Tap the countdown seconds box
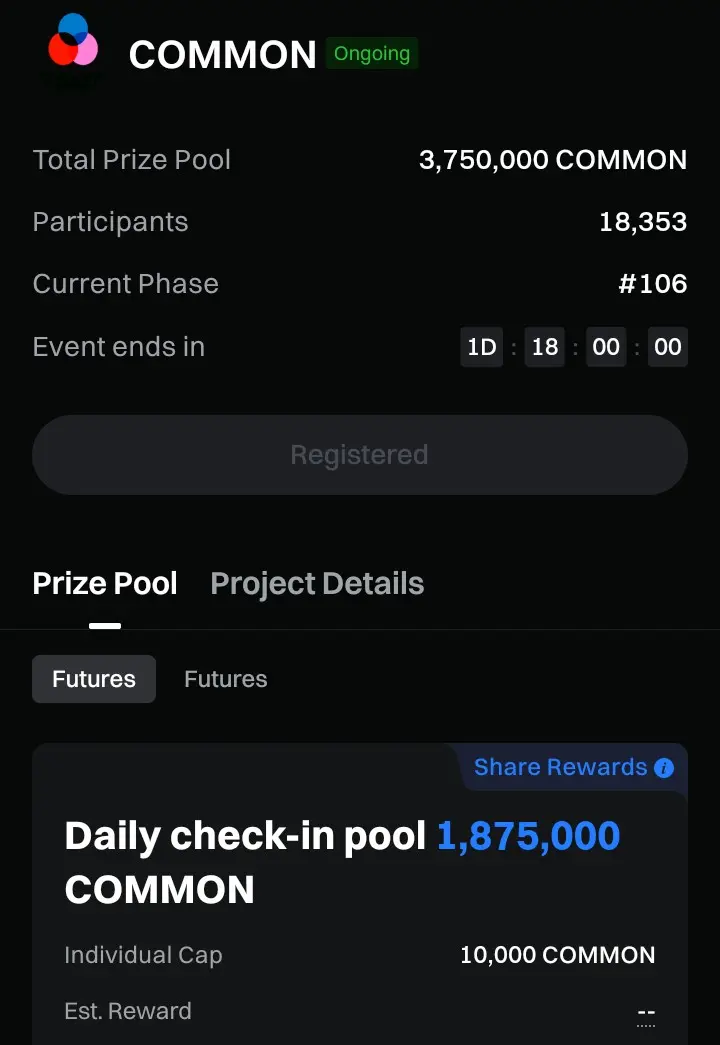 click(667, 347)
